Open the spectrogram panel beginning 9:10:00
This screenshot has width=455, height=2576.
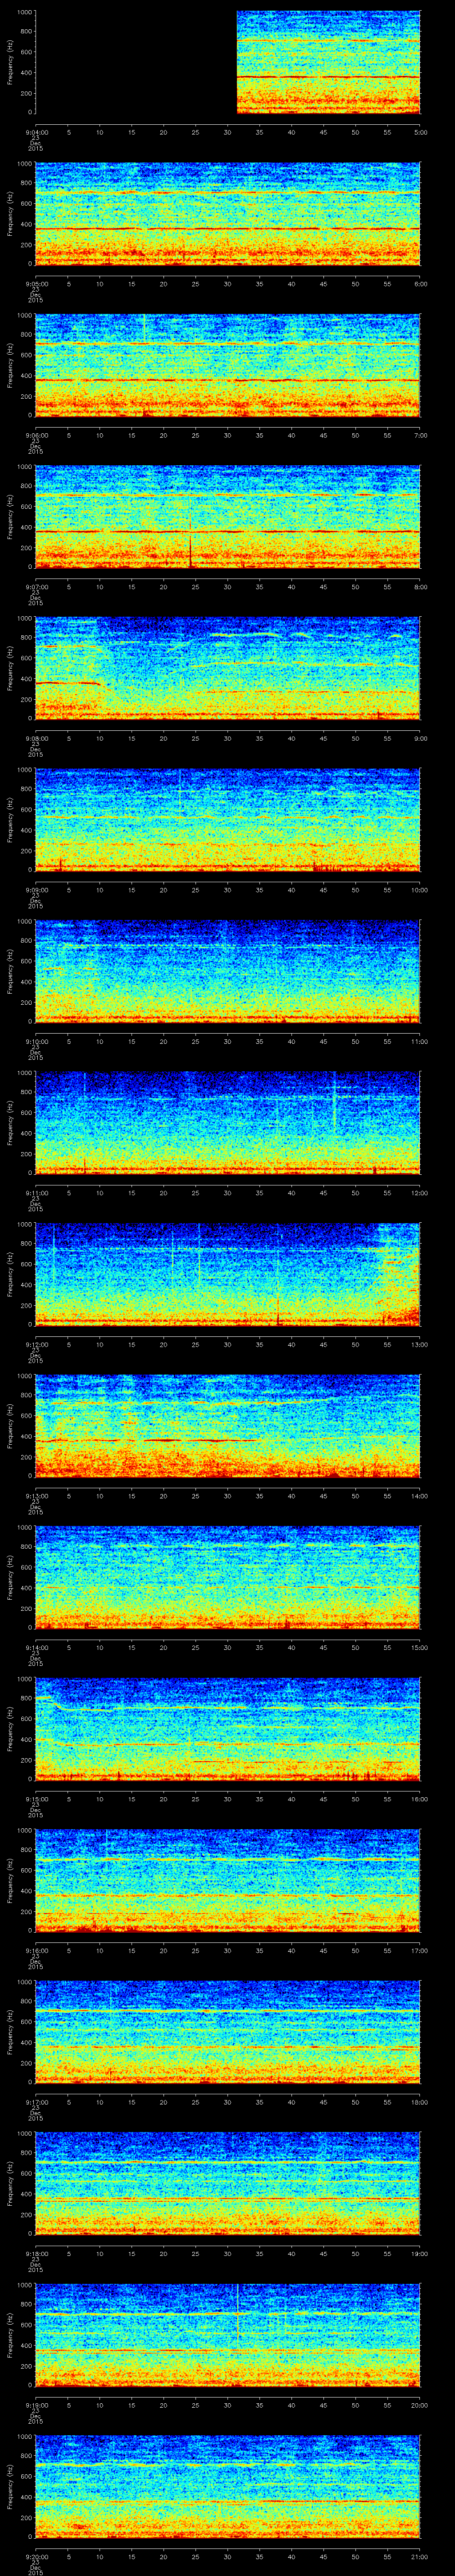click(x=228, y=972)
